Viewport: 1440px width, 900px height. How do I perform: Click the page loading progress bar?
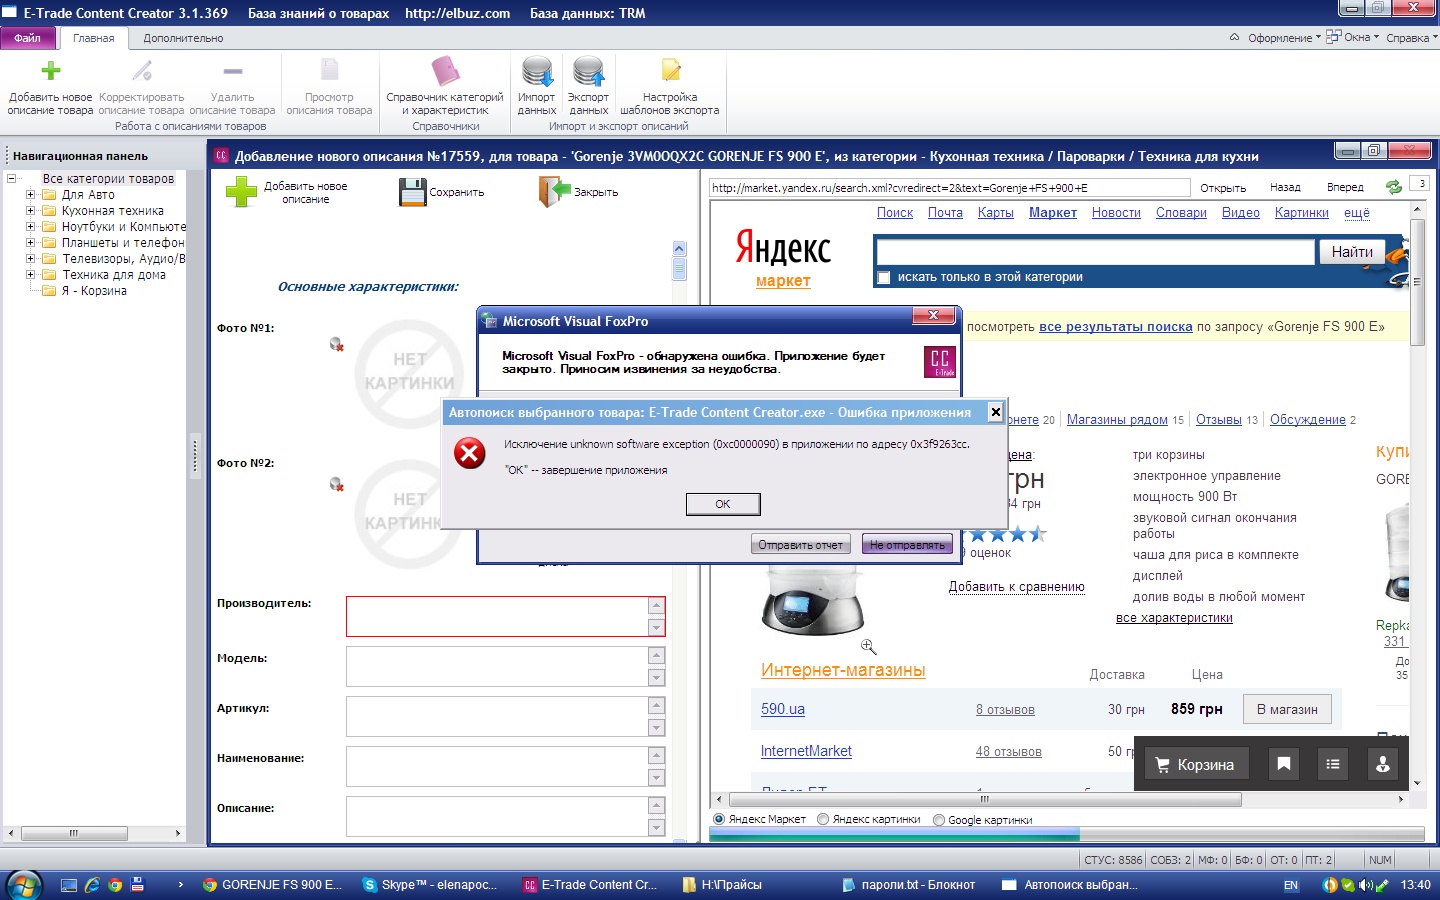click(1067, 834)
